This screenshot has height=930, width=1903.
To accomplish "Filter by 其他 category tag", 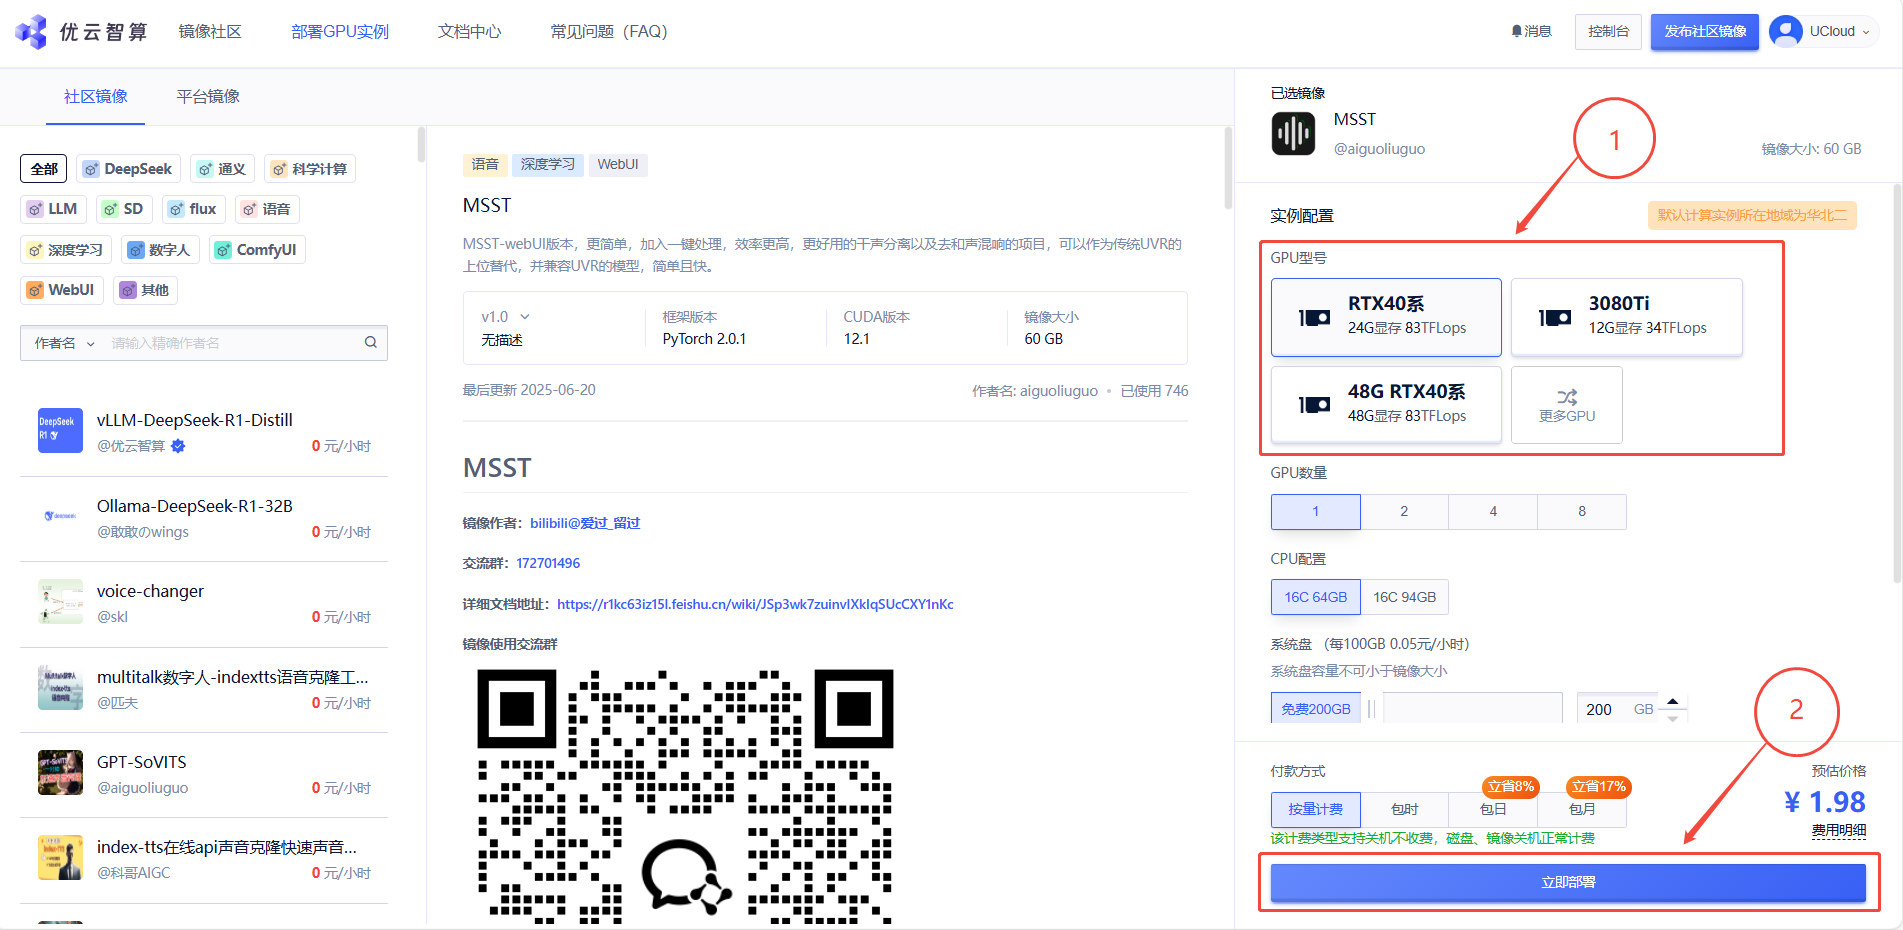I will coord(145,290).
